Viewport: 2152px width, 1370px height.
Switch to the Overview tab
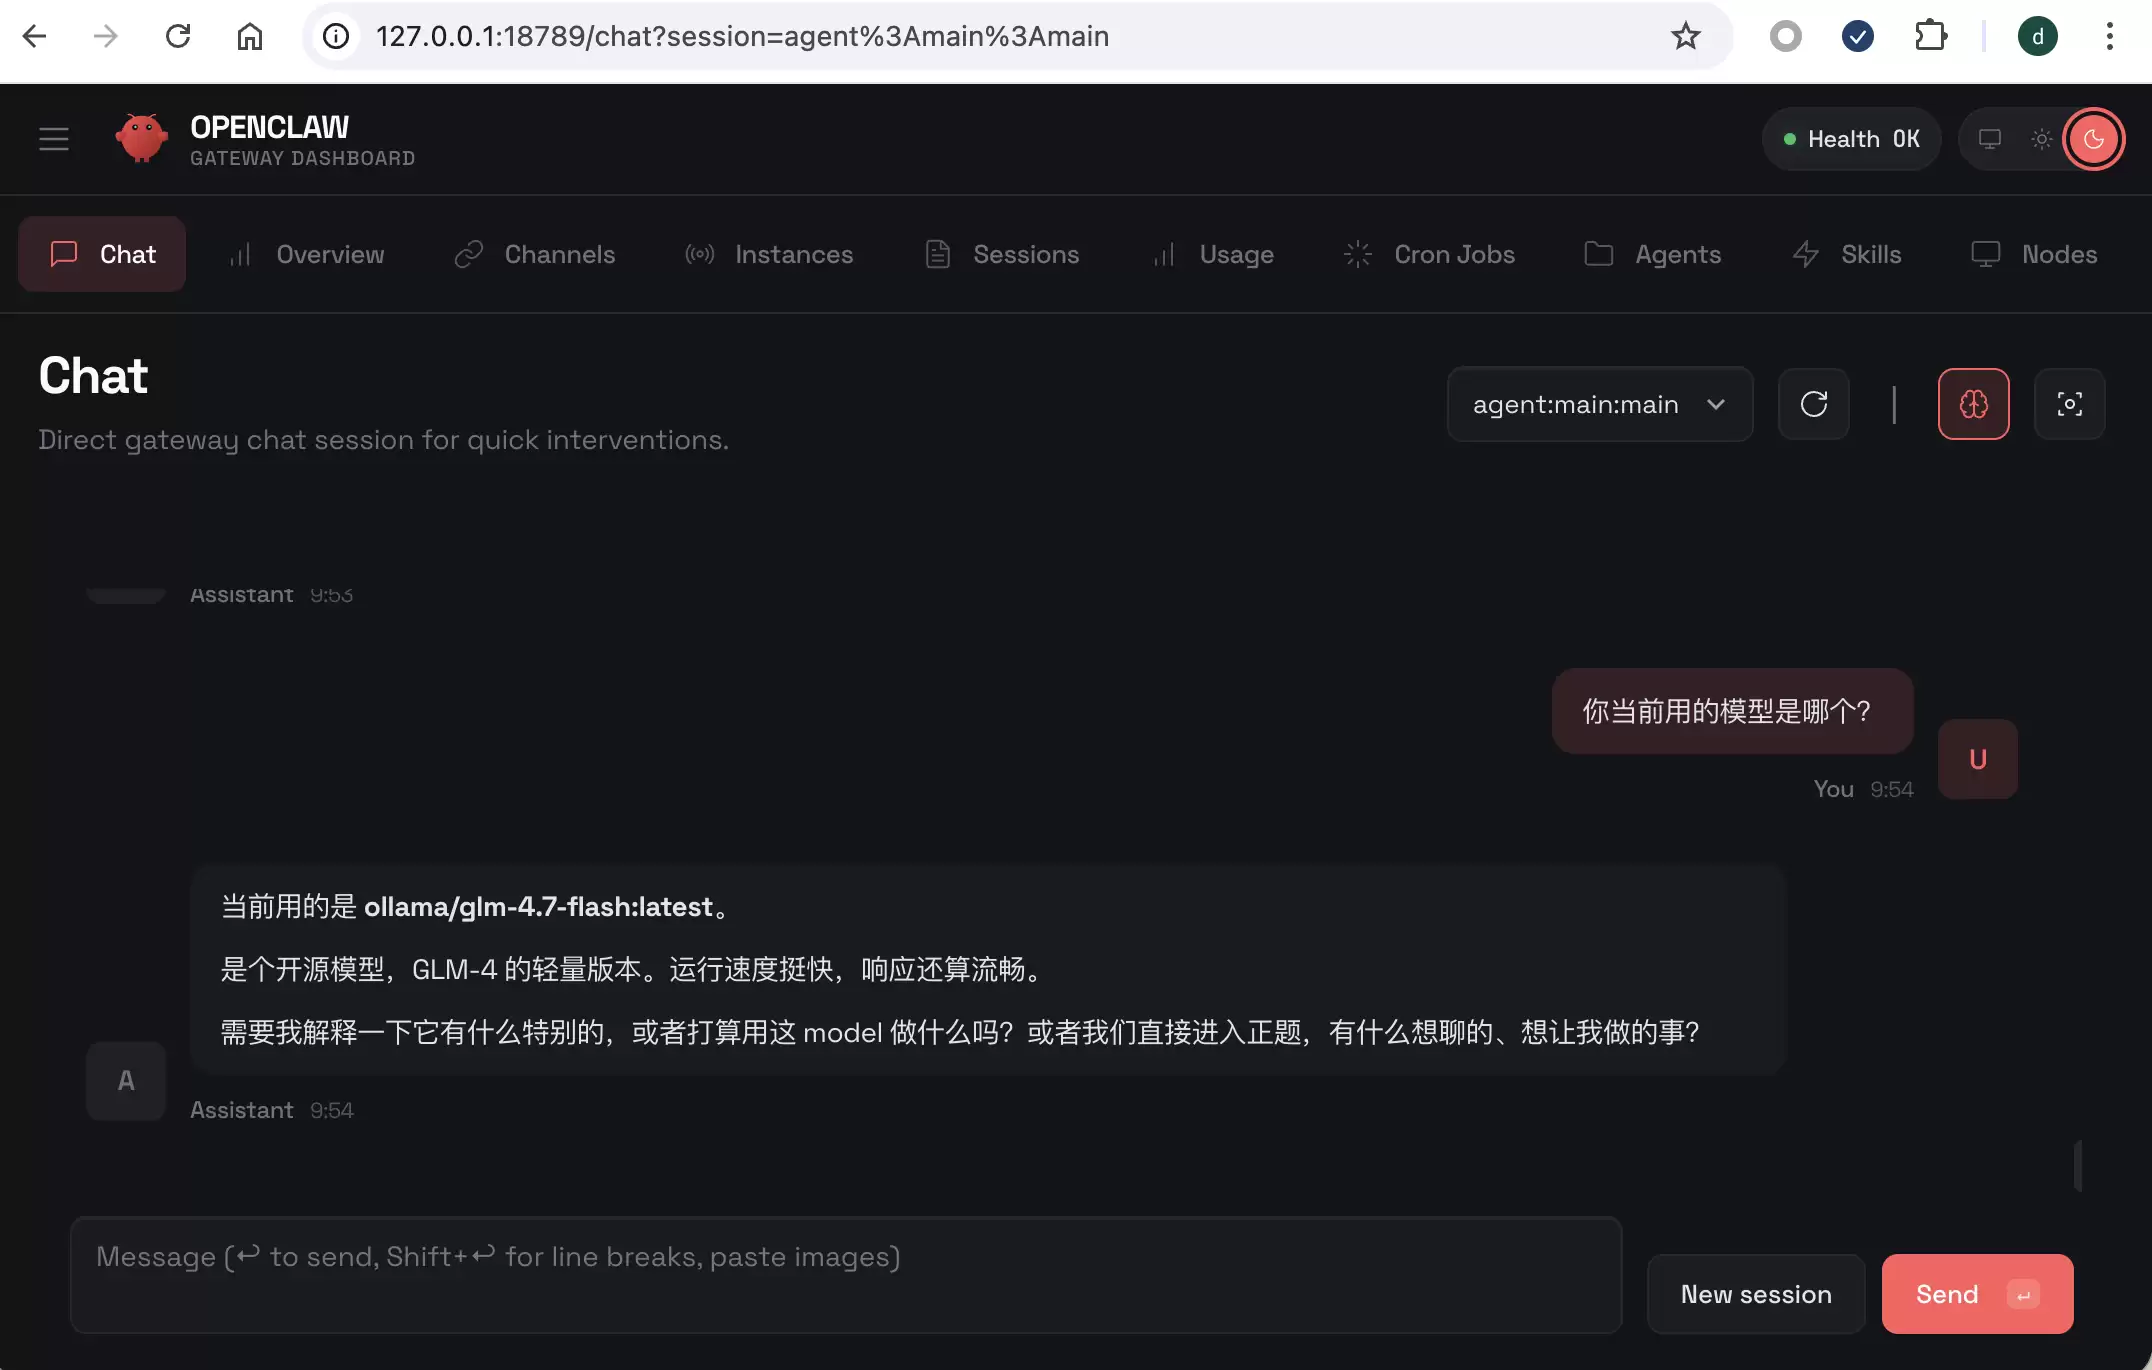coord(329,254)
